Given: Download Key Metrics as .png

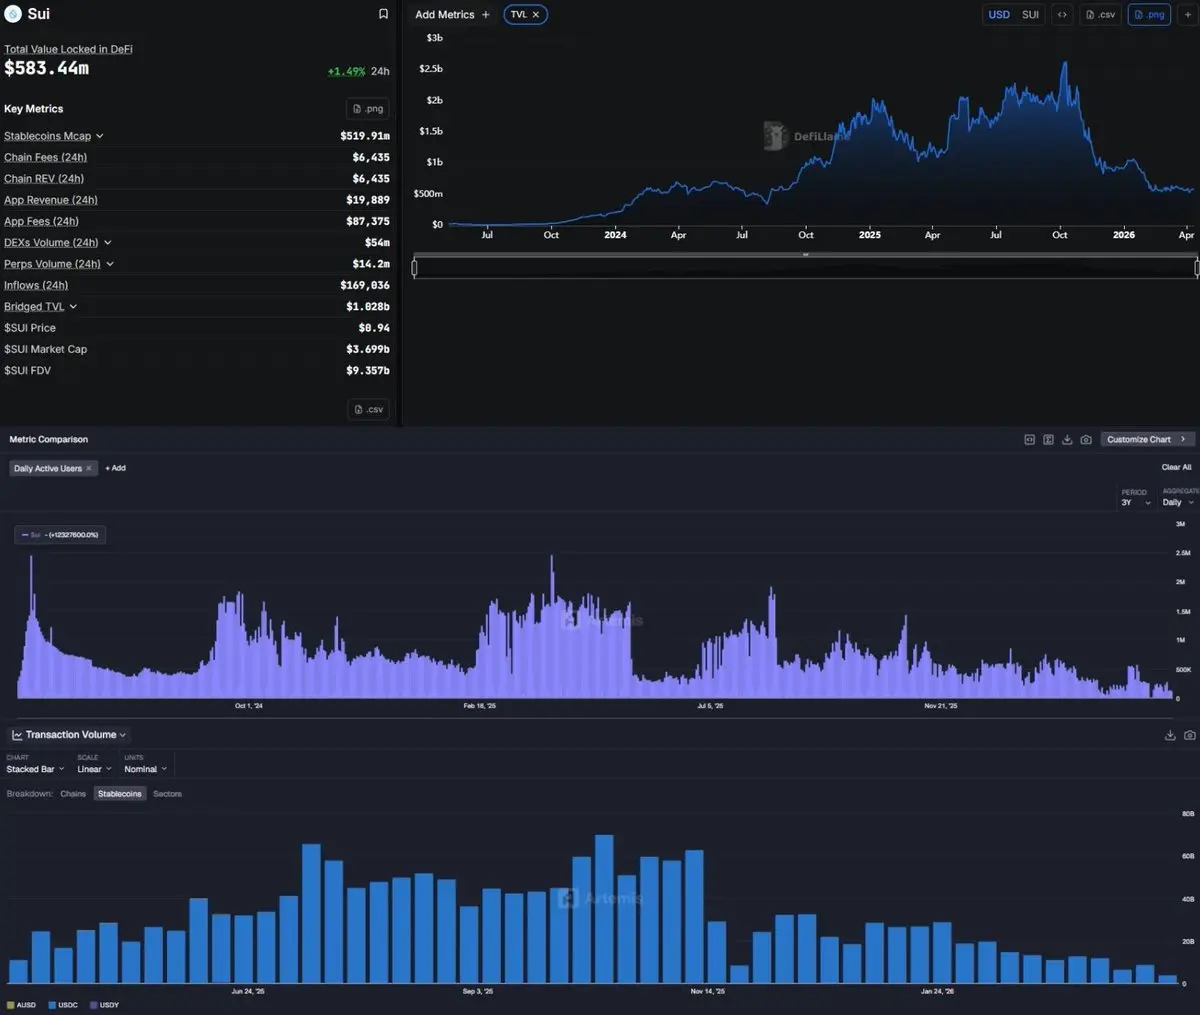Looking at the screenshot, I should click(368, 109).
